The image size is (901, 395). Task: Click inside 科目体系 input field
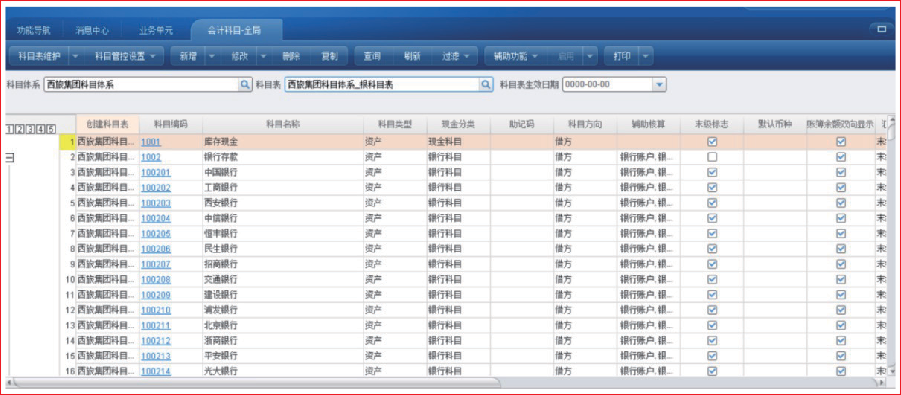click(x=141, y=85)
